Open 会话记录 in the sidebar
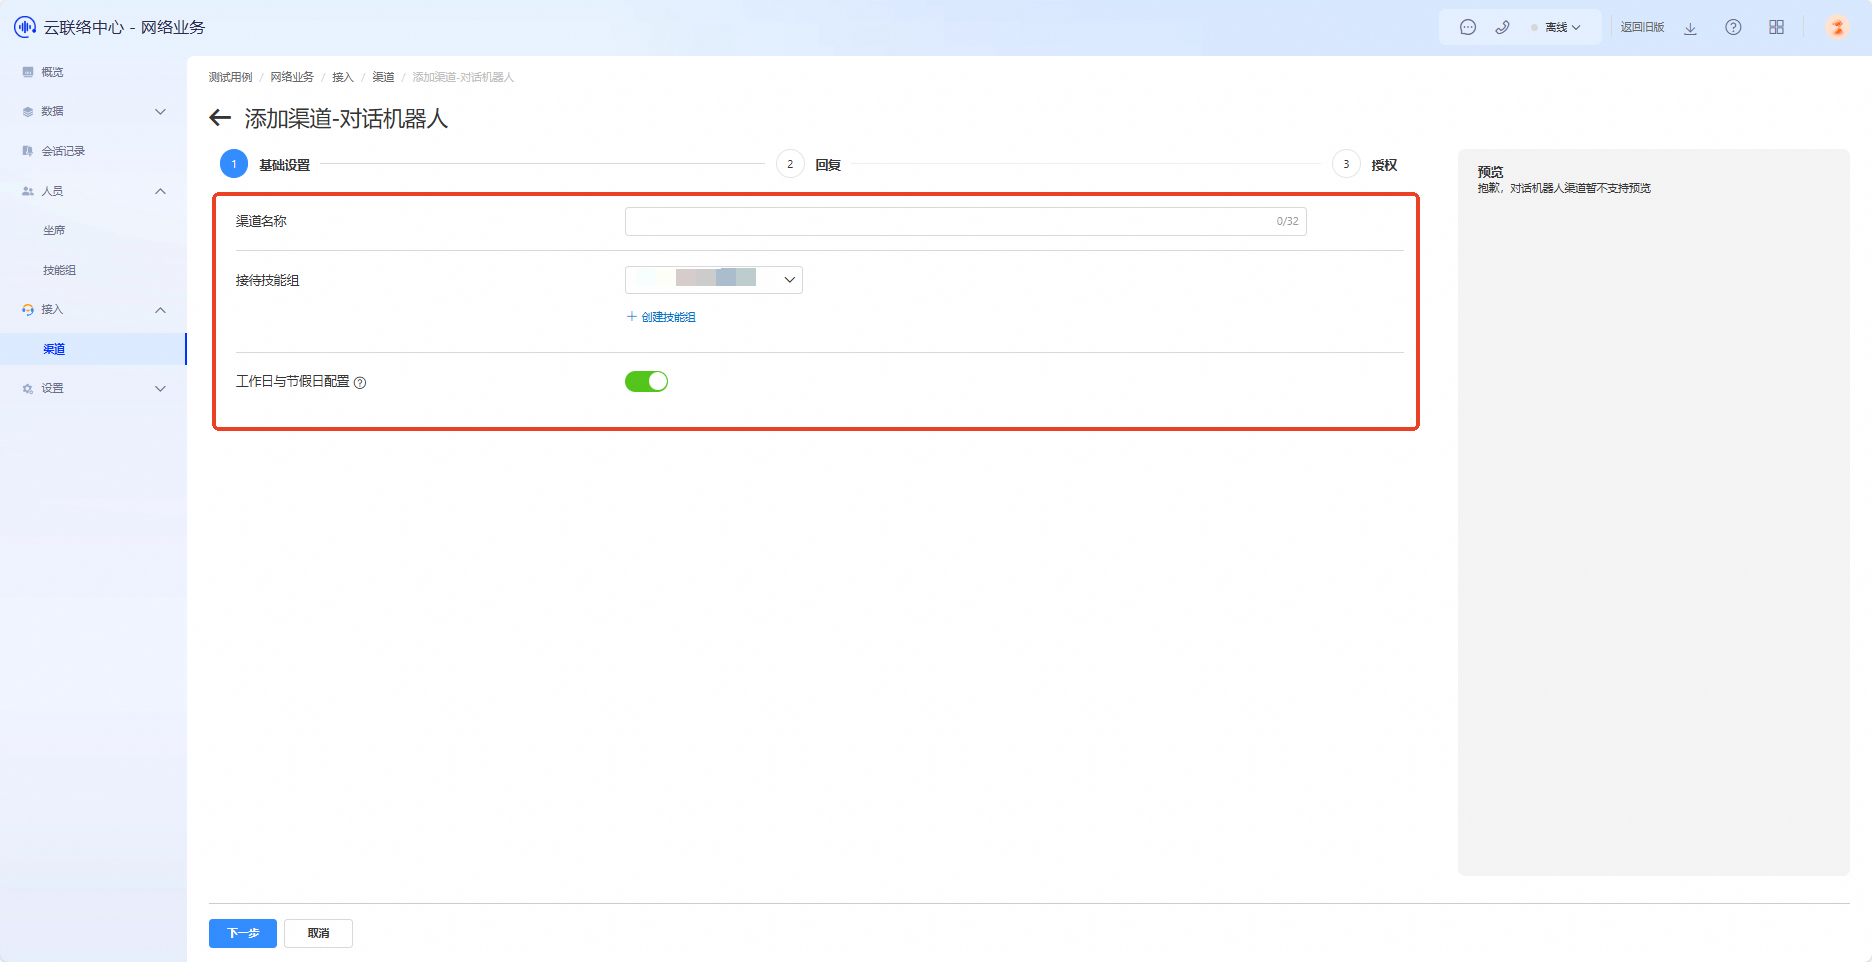 [63, 151]
